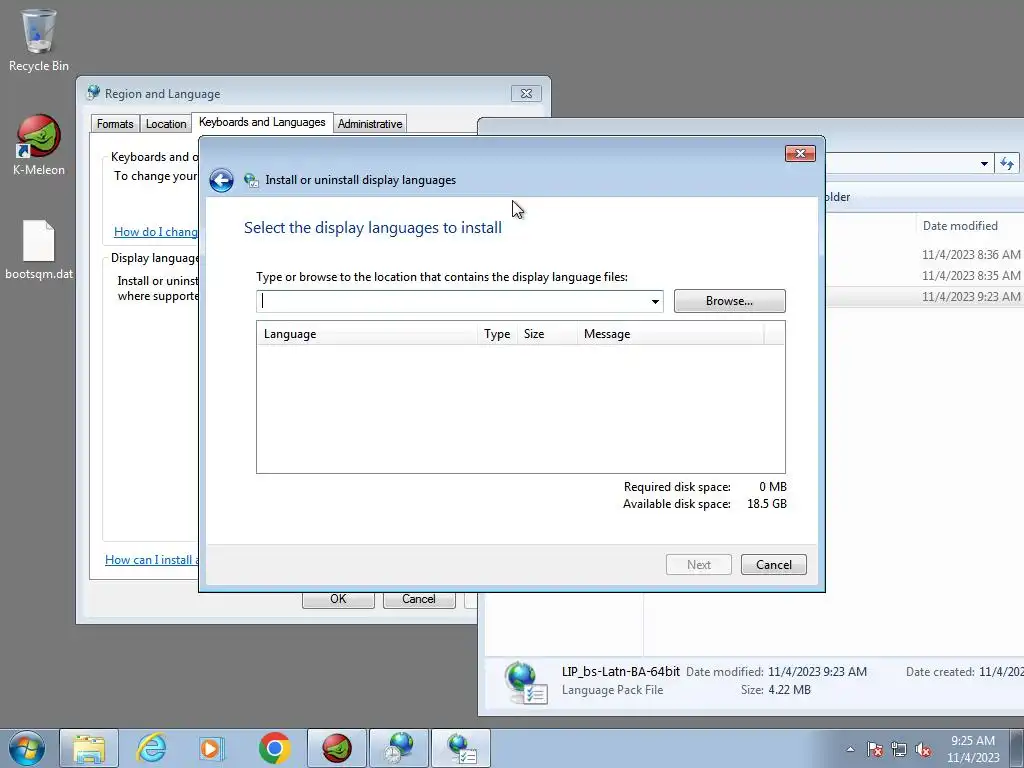Click the Browse... button
The height and width of the screenshot is (768, 1024).
click(x=729, y=301)
